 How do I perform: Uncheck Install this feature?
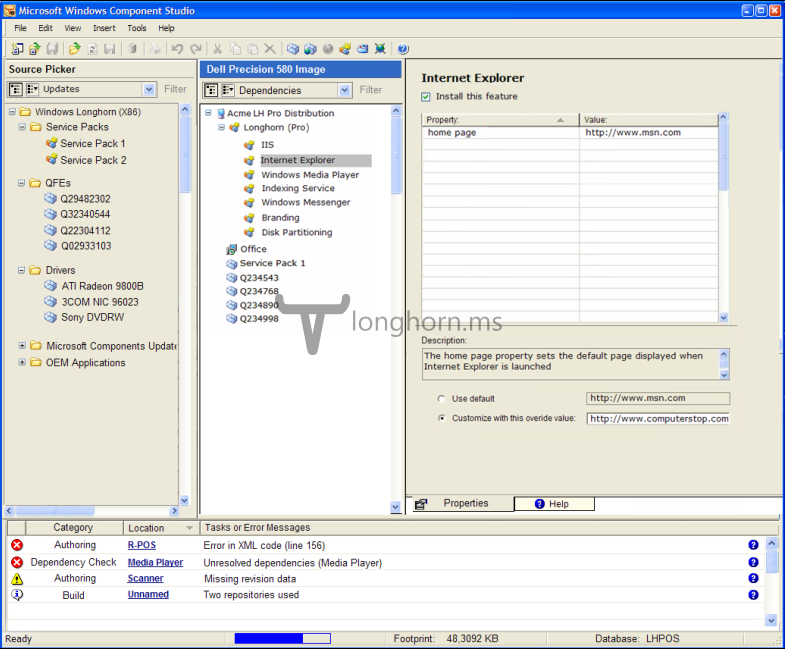tap(426, 97)
